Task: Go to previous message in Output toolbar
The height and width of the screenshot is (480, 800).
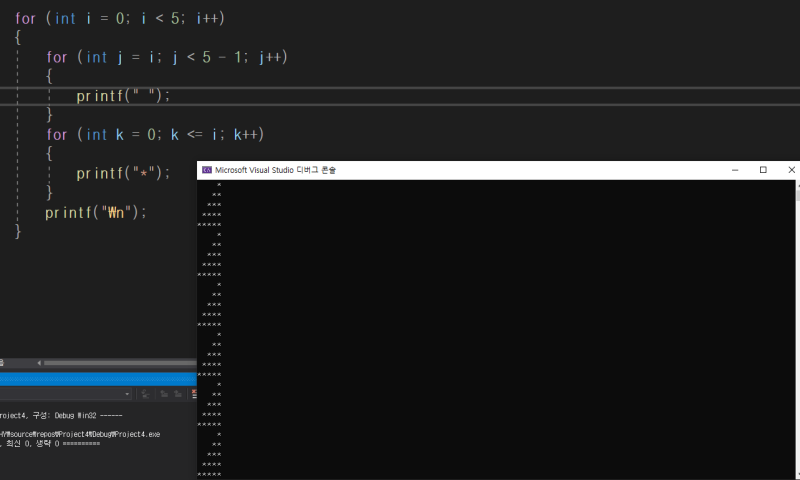Action: tap(164, 394)
